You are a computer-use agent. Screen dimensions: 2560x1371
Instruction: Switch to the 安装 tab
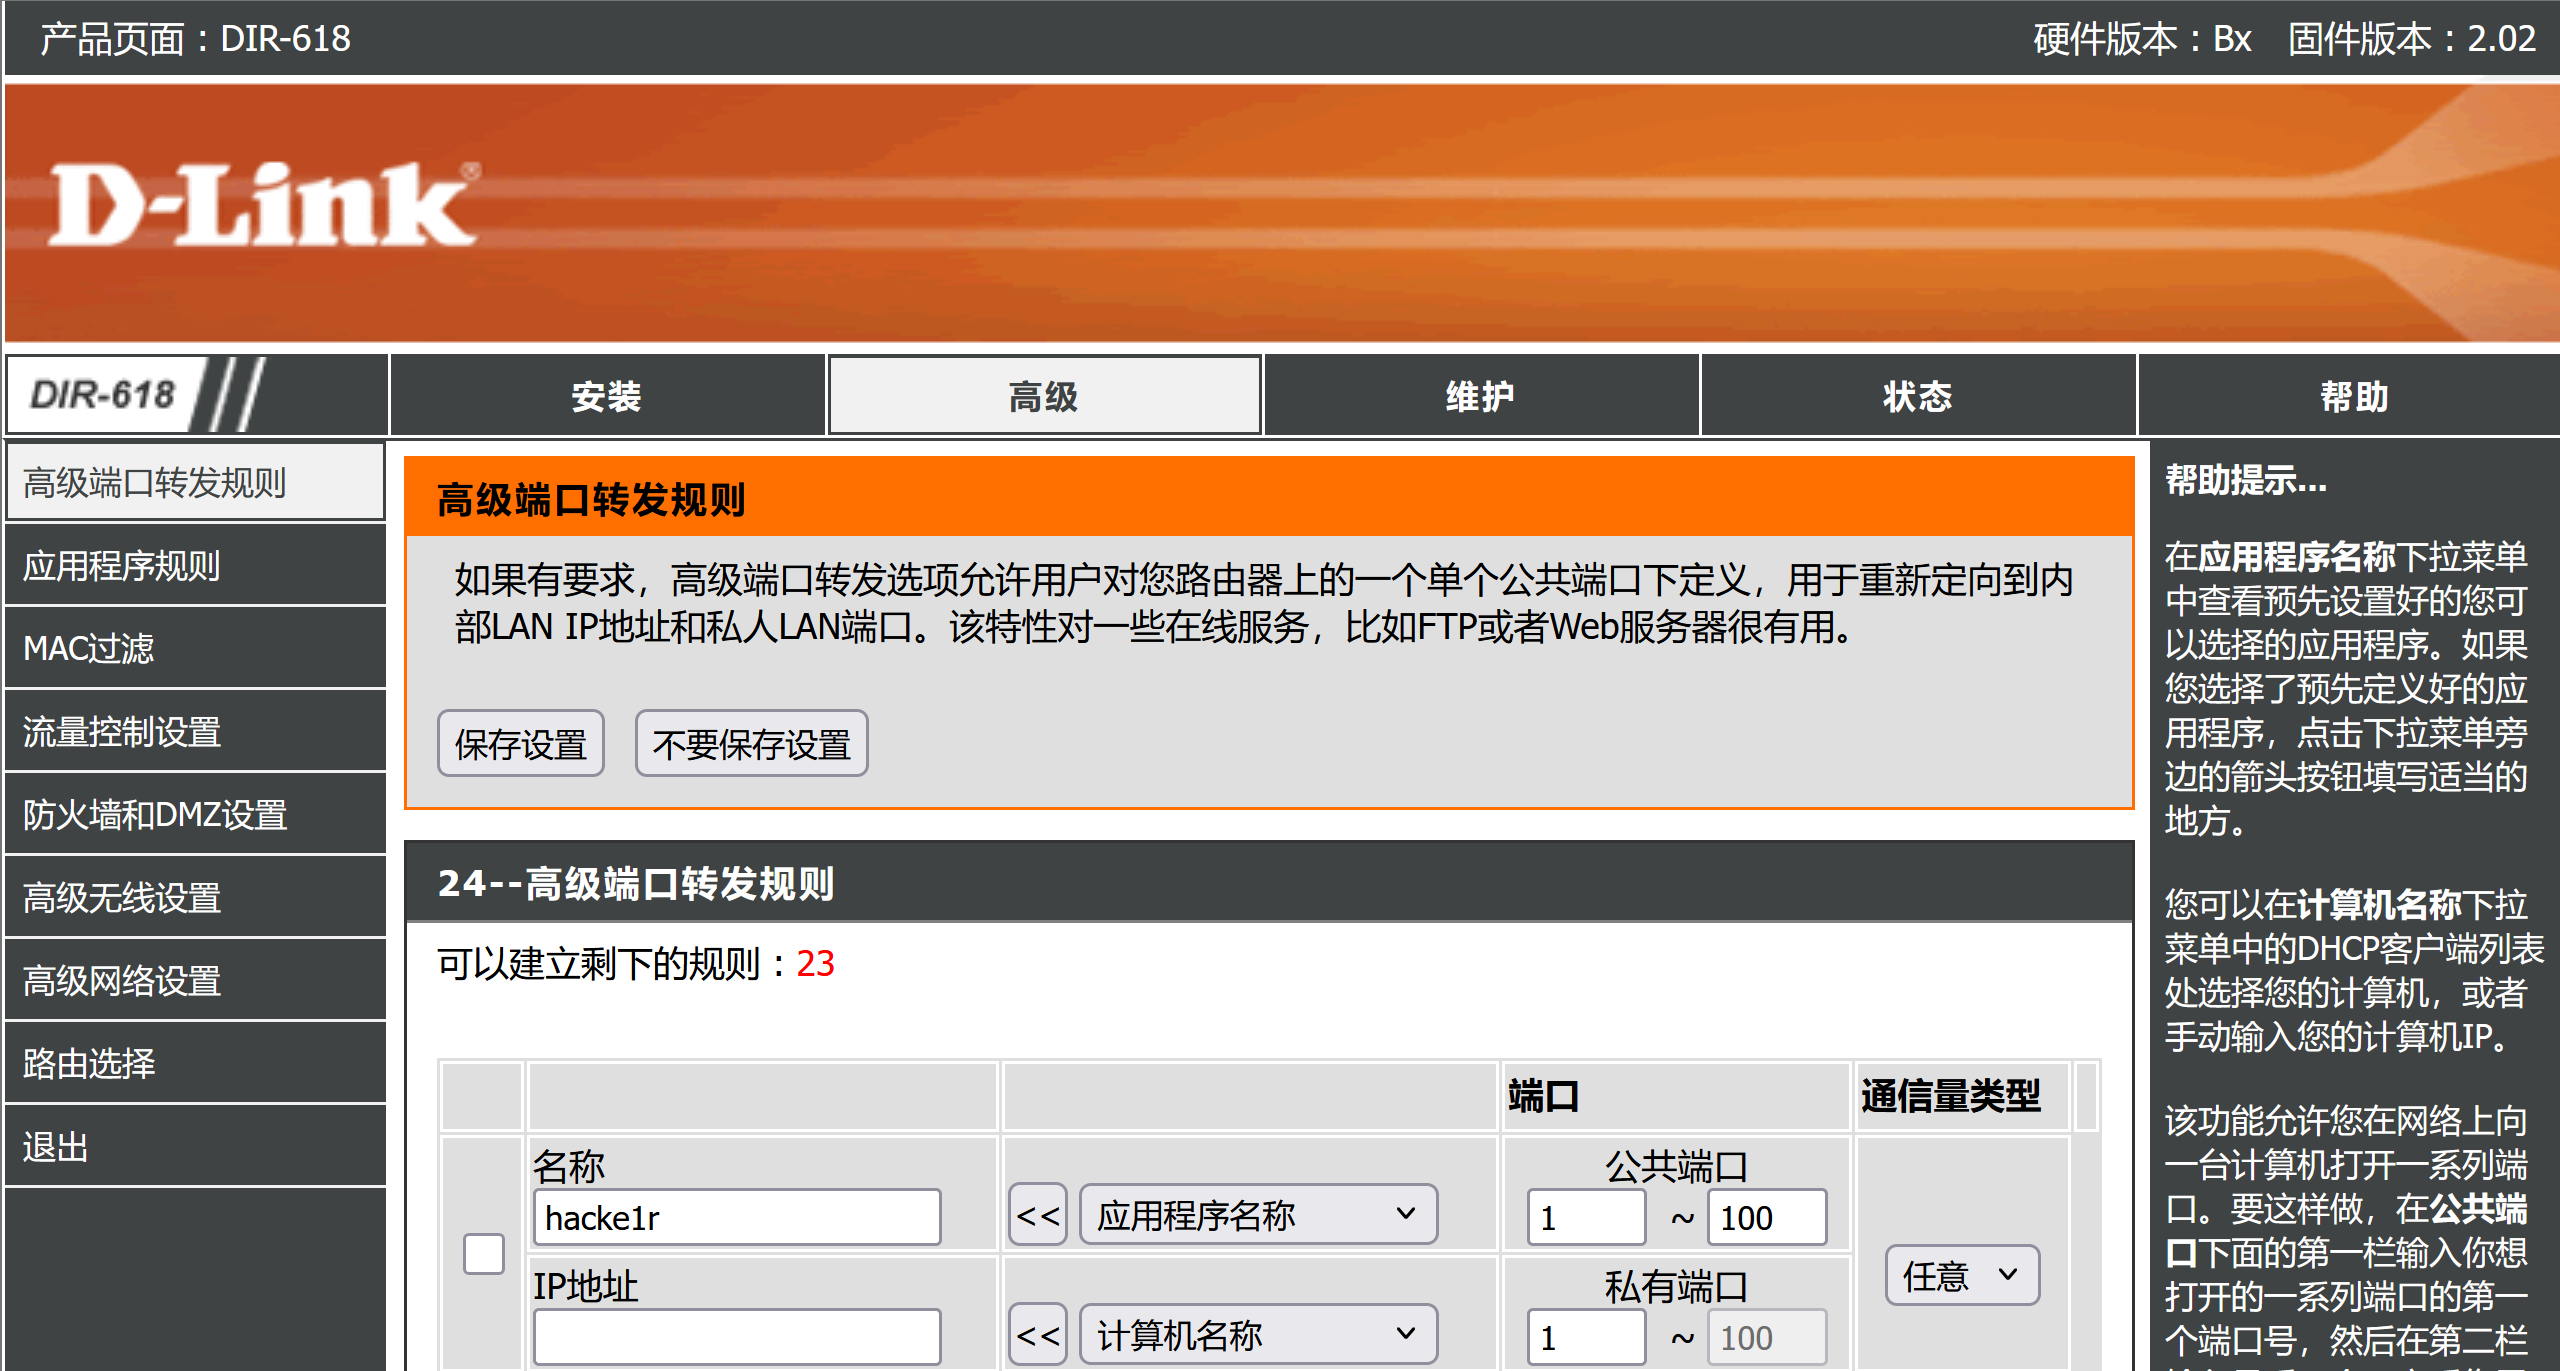pos(607,396)
